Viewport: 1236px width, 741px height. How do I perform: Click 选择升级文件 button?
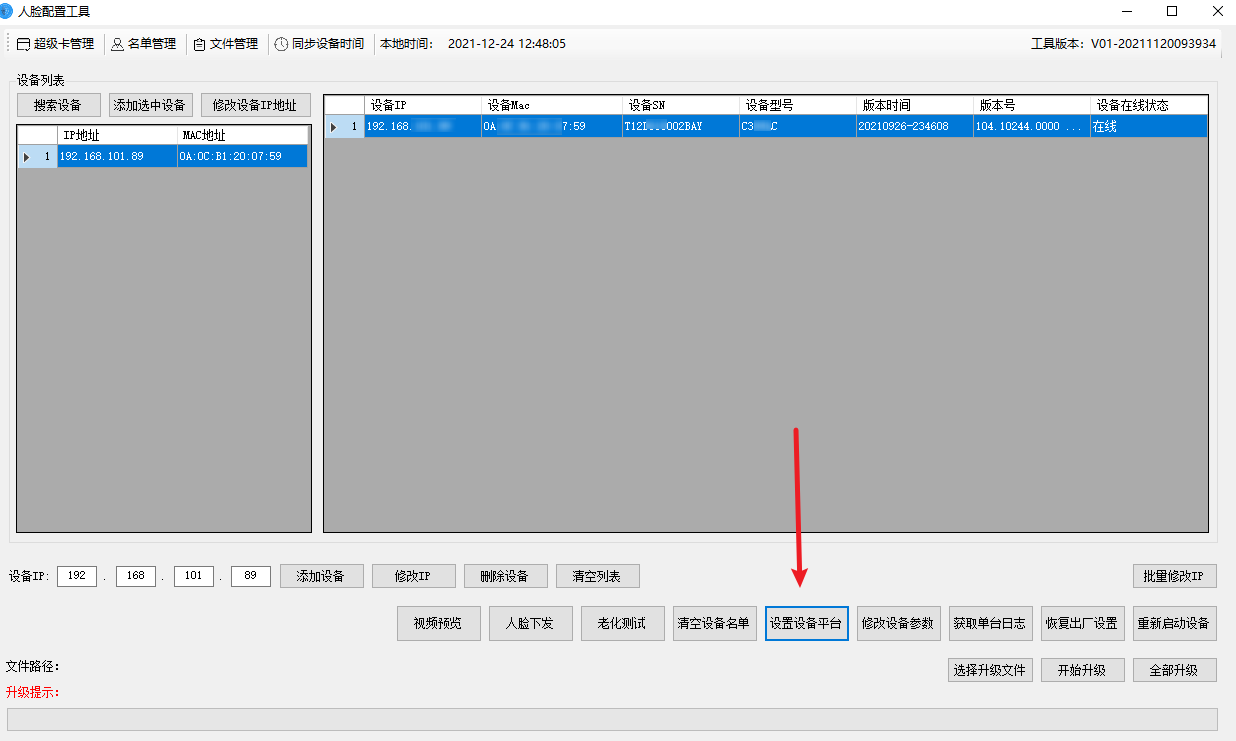(990, 670)
